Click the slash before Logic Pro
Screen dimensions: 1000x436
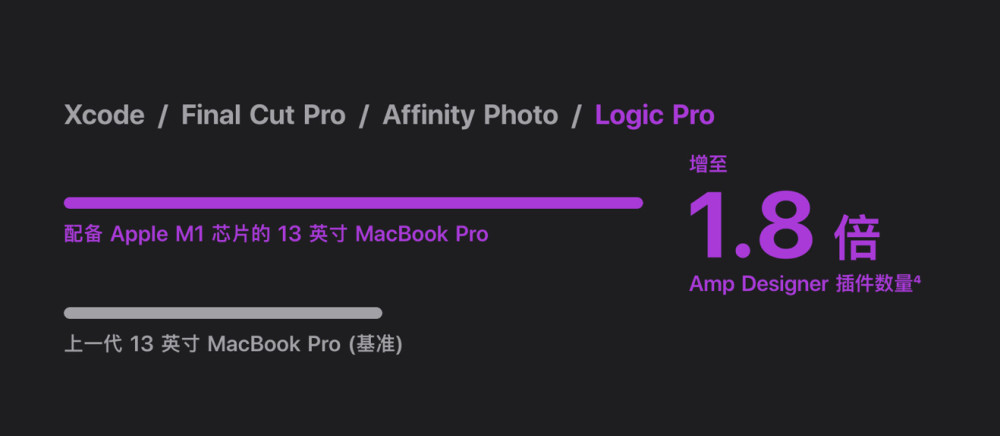point(577,116)
